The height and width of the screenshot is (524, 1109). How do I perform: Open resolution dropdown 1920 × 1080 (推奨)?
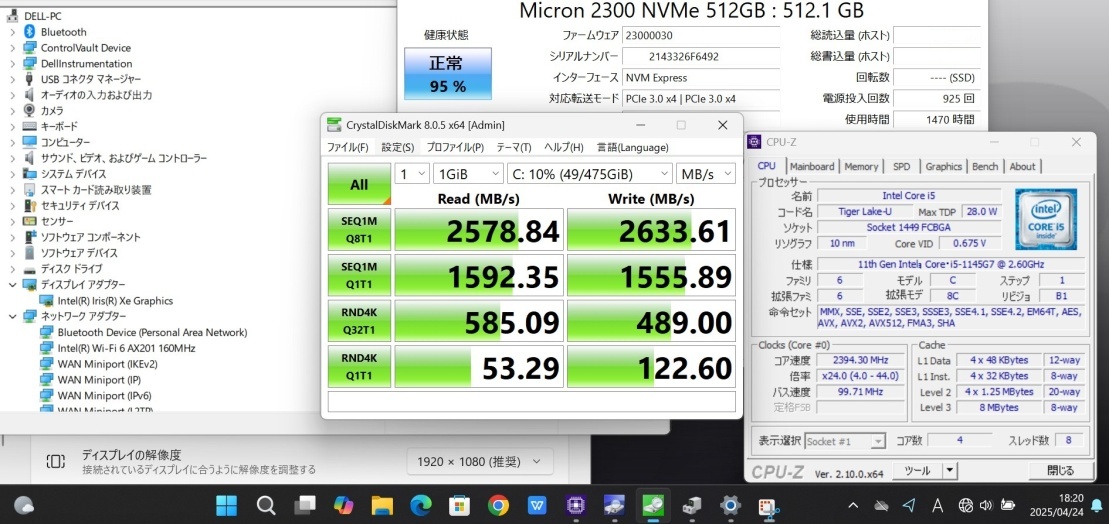click(x=479, y=462)
